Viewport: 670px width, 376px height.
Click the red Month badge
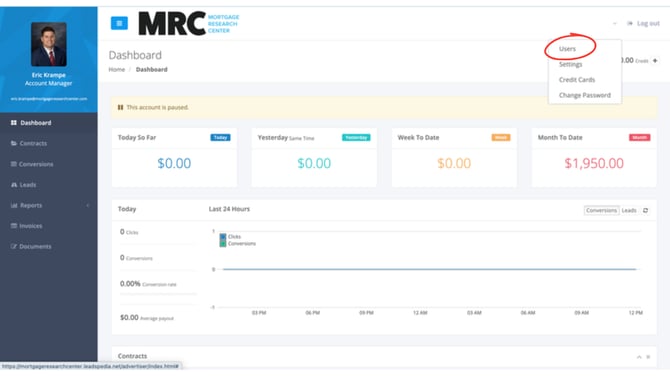pos(640,137)
